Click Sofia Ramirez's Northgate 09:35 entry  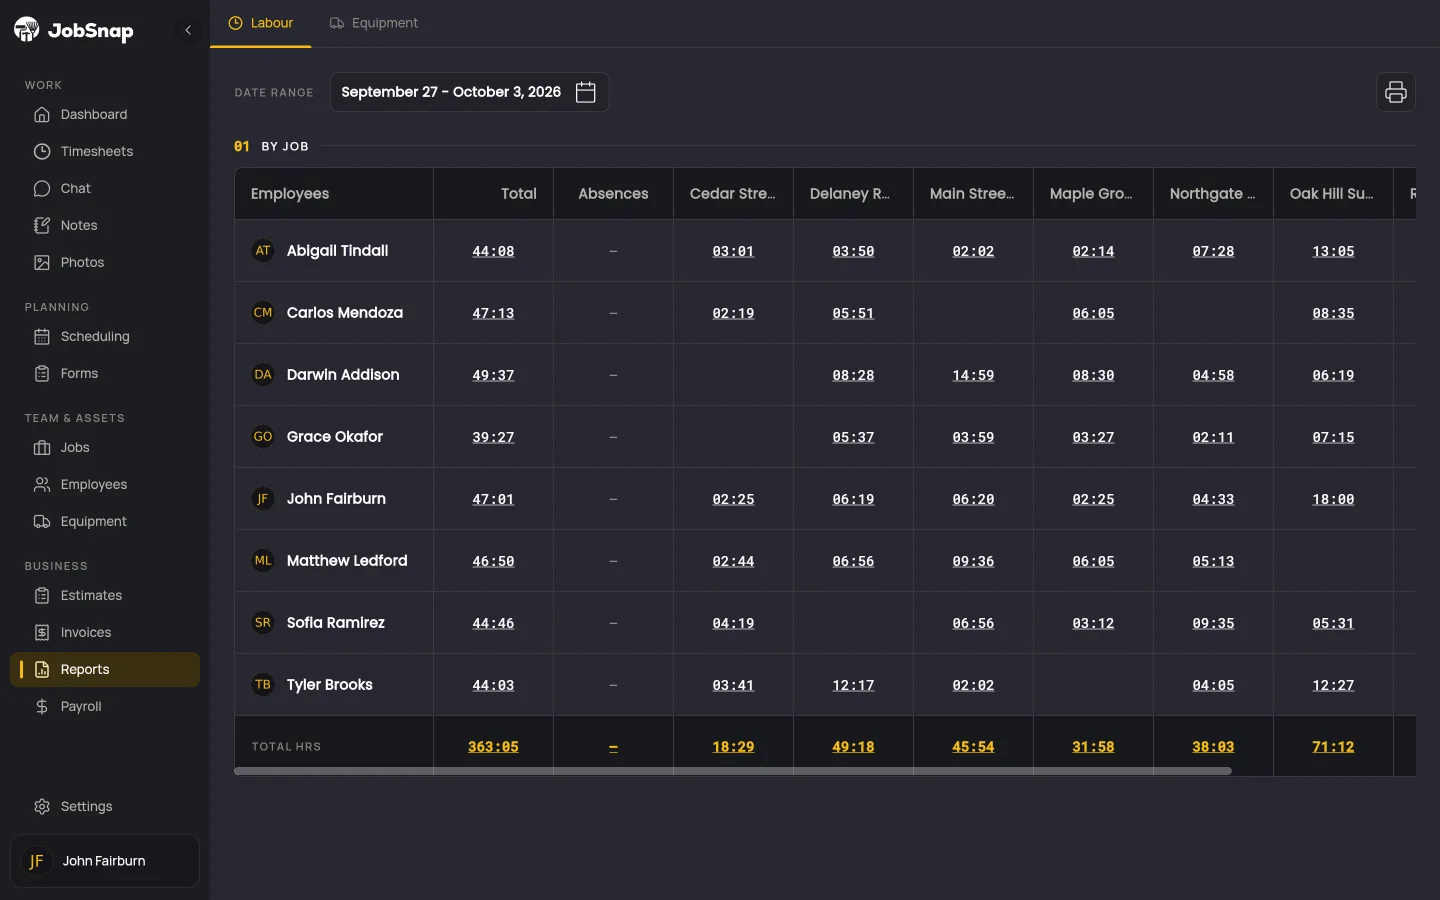click(1213, 623)
